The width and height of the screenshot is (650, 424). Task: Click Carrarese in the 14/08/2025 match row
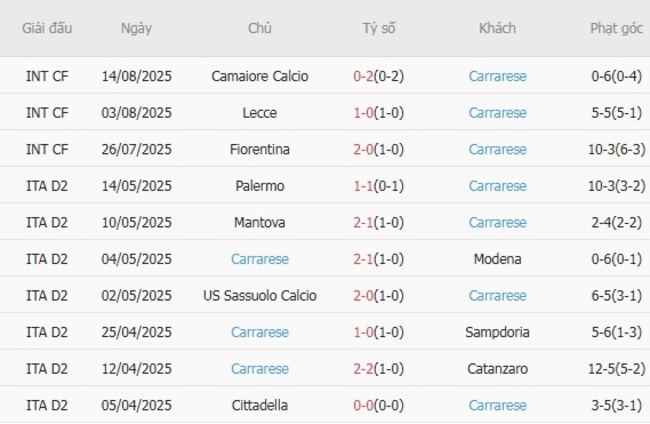(497, 76)
